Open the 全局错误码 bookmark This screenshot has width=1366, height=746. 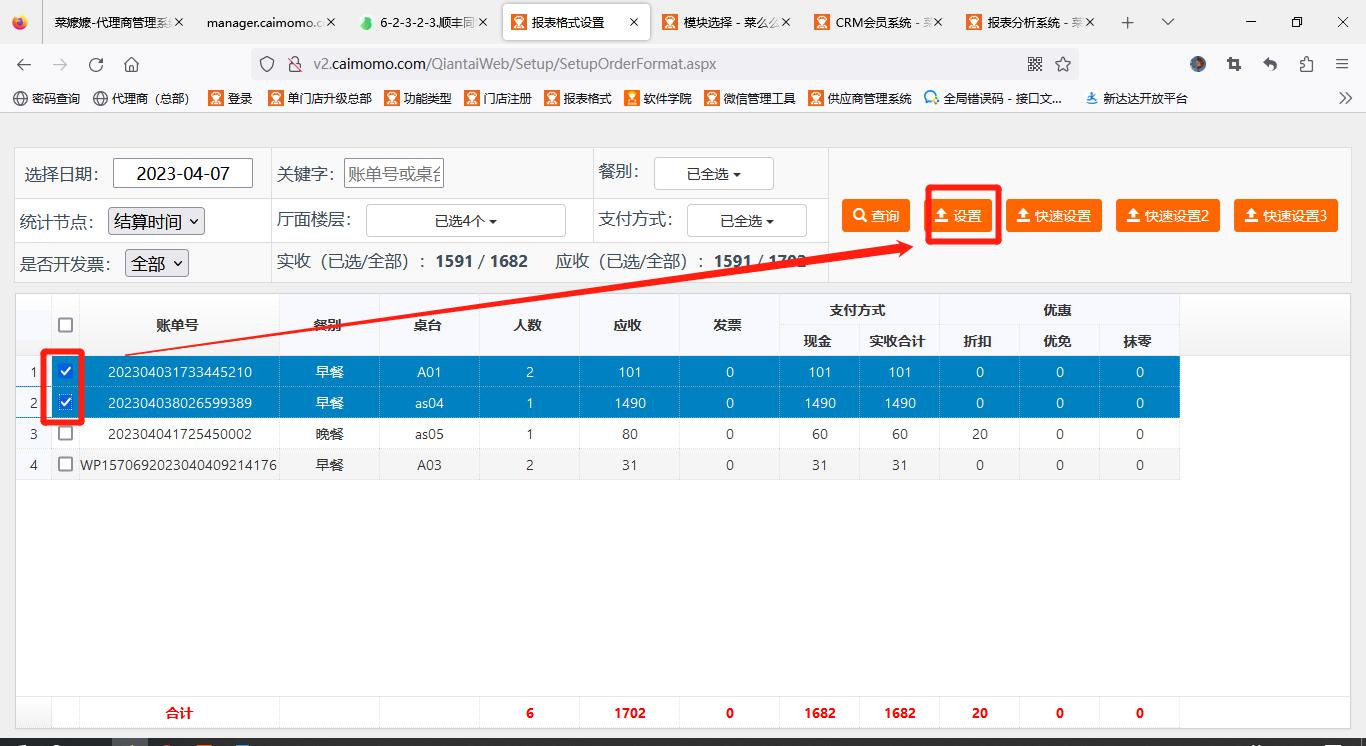994,98
